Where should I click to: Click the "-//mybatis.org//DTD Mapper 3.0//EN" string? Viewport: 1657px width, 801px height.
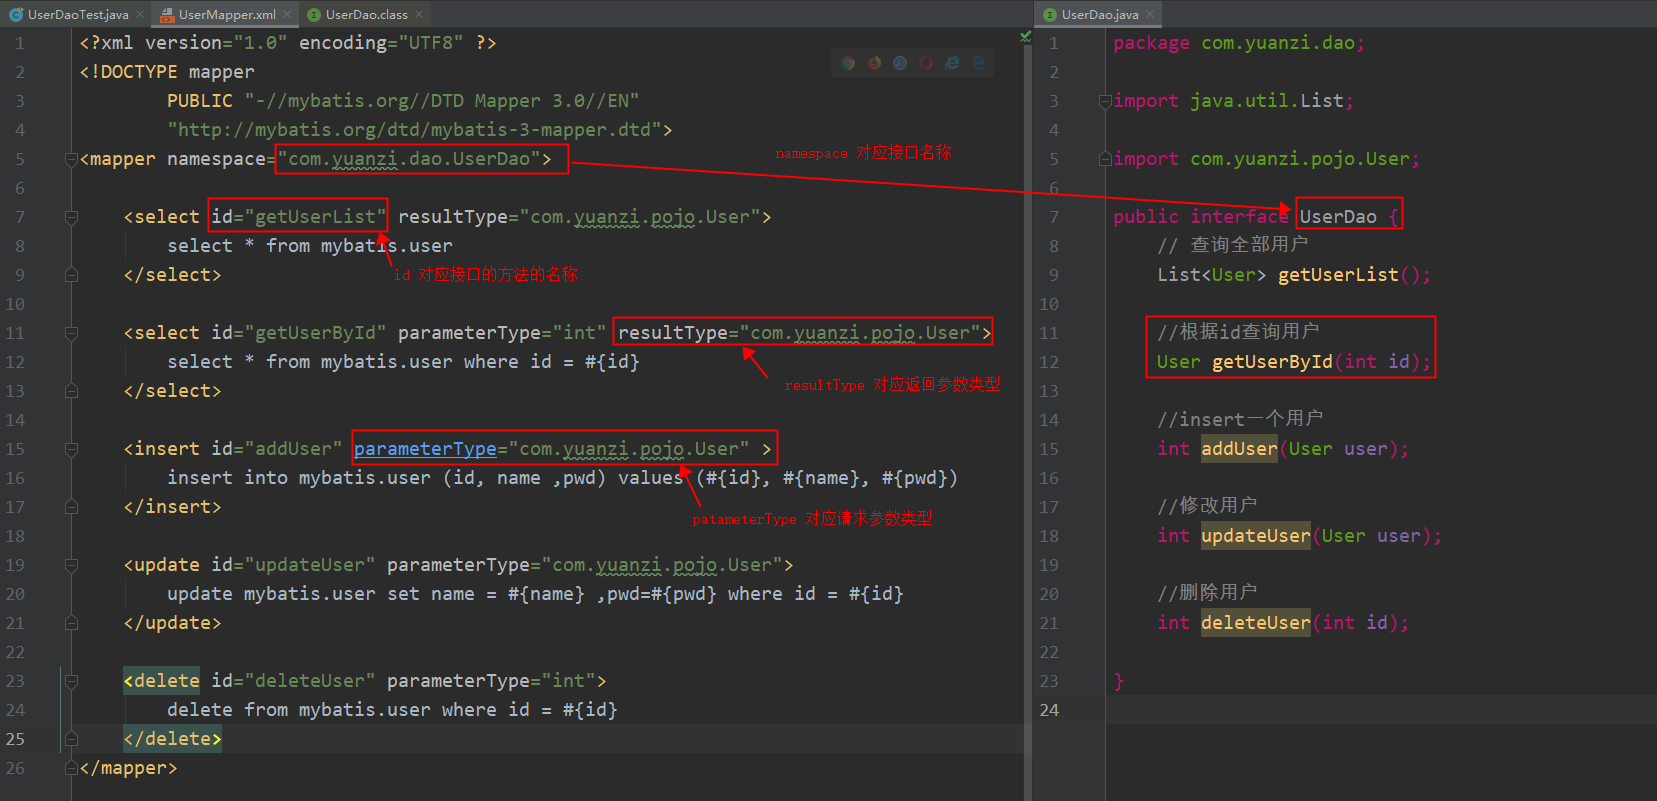click(442, 101)
